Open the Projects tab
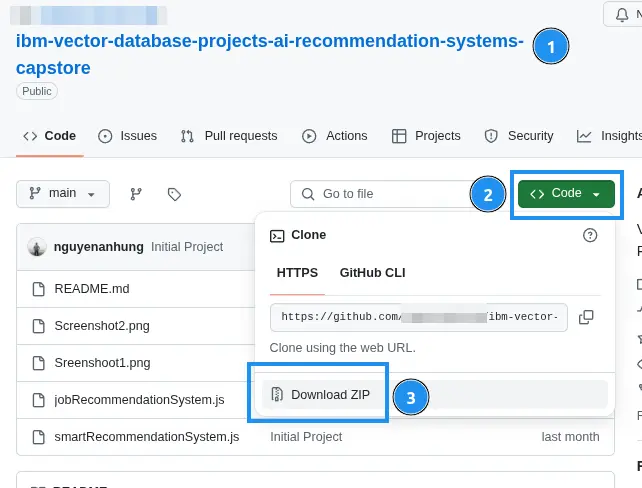Viewport: 642px width, 488px height. pos(426,136)
